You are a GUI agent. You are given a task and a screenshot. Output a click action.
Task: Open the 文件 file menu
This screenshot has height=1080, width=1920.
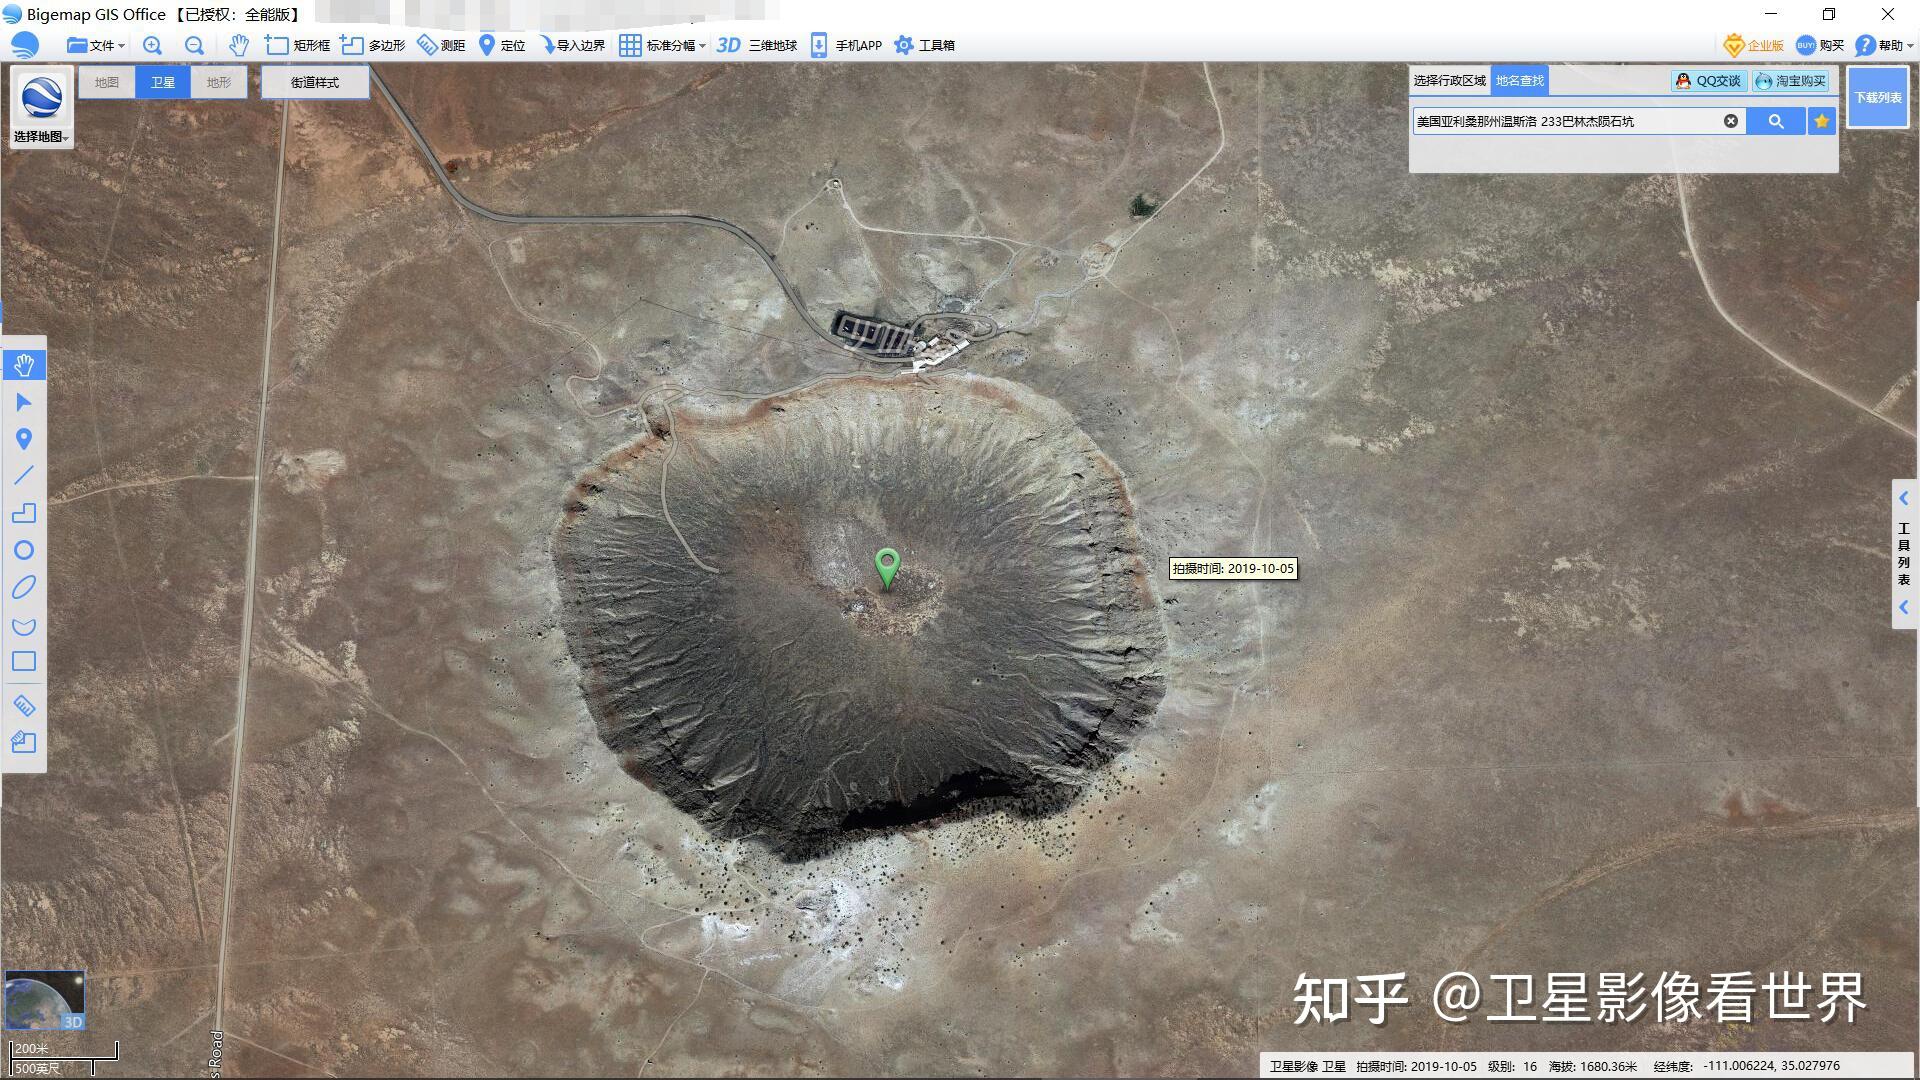tap(95, 45)
